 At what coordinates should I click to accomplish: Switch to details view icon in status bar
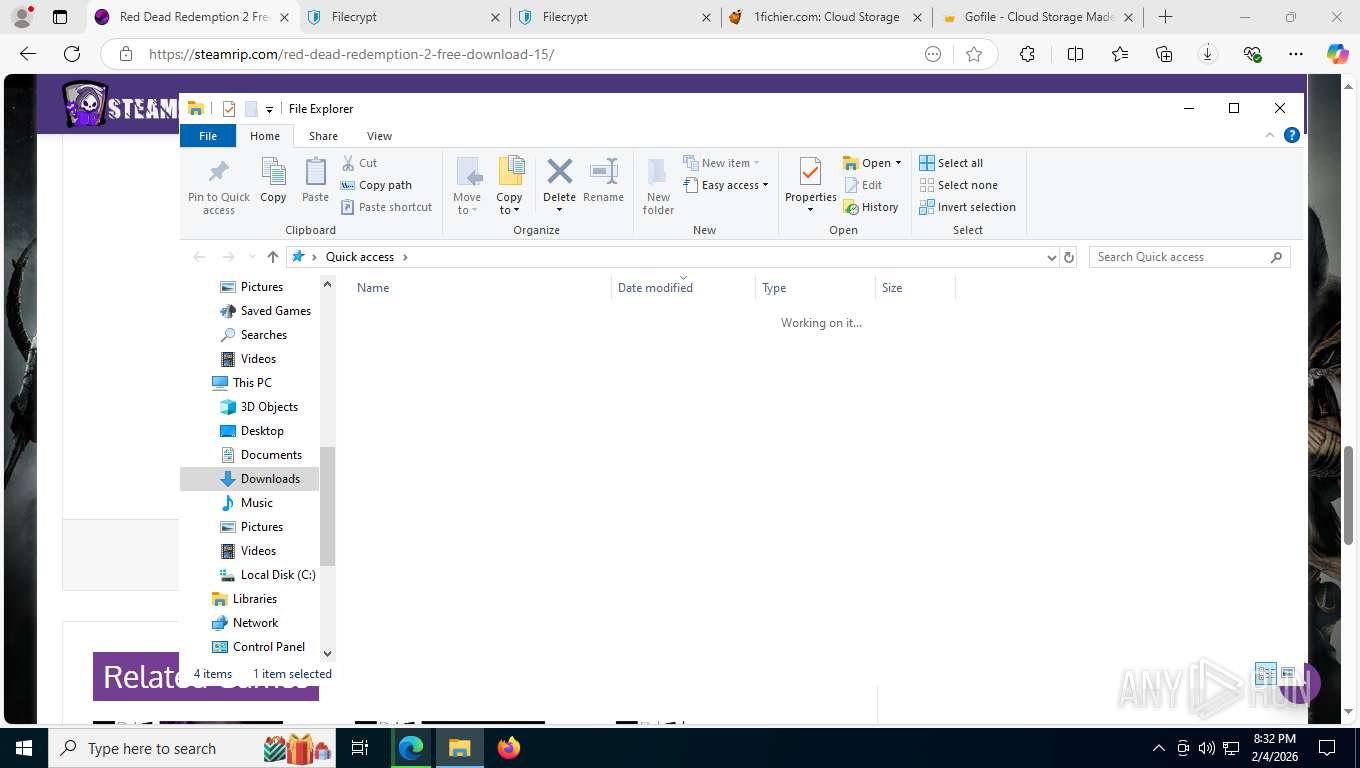point(1265,674)
